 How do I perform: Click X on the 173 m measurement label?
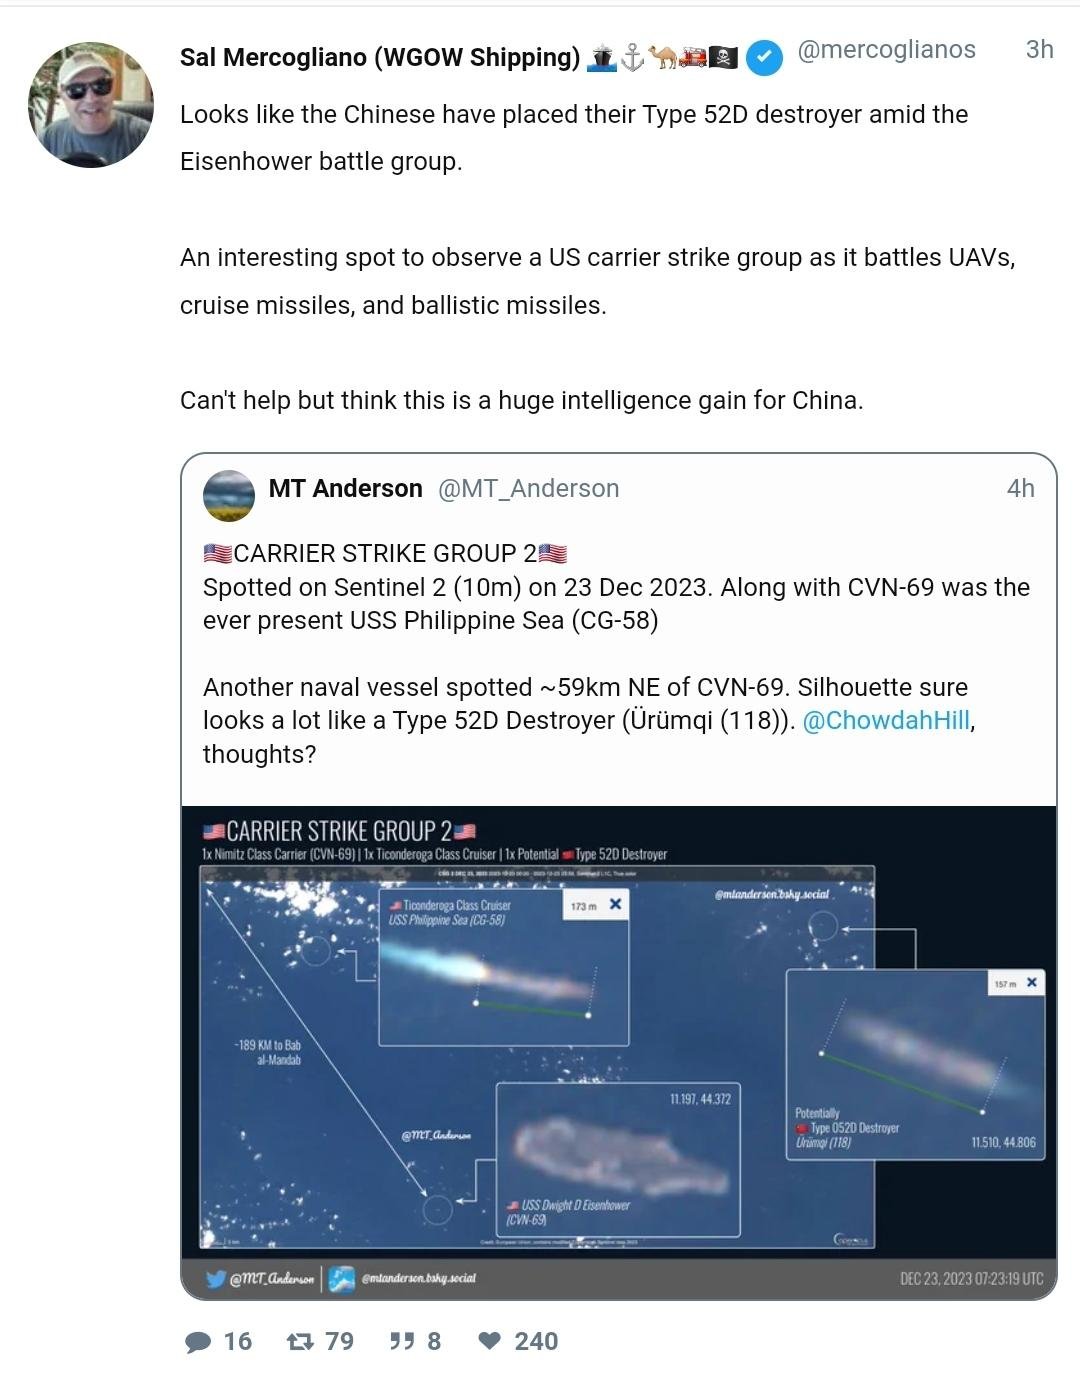click(x=616, y=904)
